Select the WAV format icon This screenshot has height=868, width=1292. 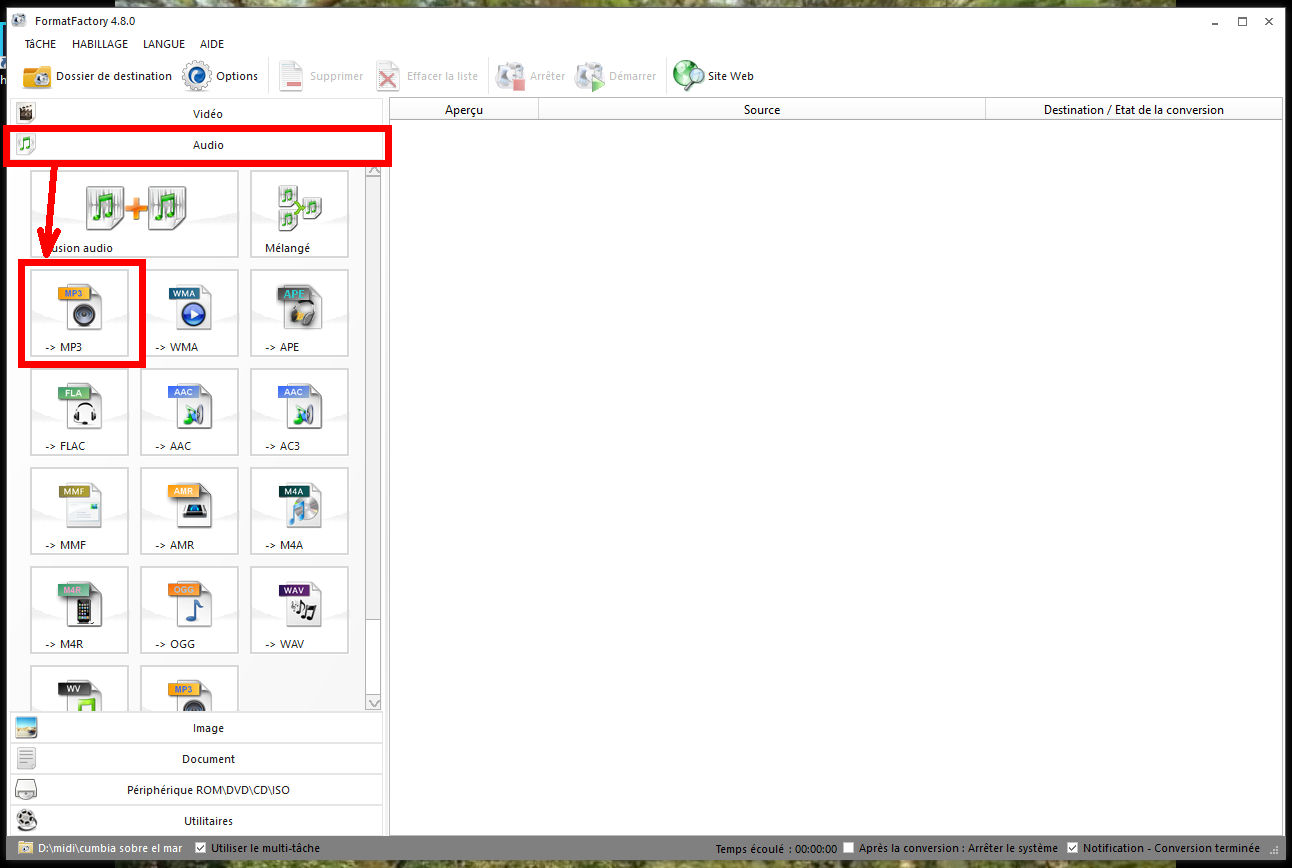(299, 609)
